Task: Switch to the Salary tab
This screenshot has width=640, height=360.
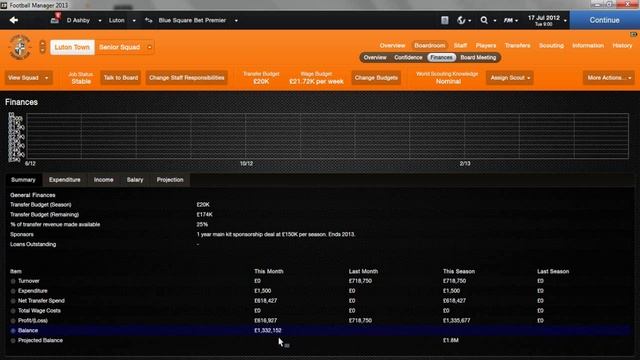Action: click(x=135, y=180)
